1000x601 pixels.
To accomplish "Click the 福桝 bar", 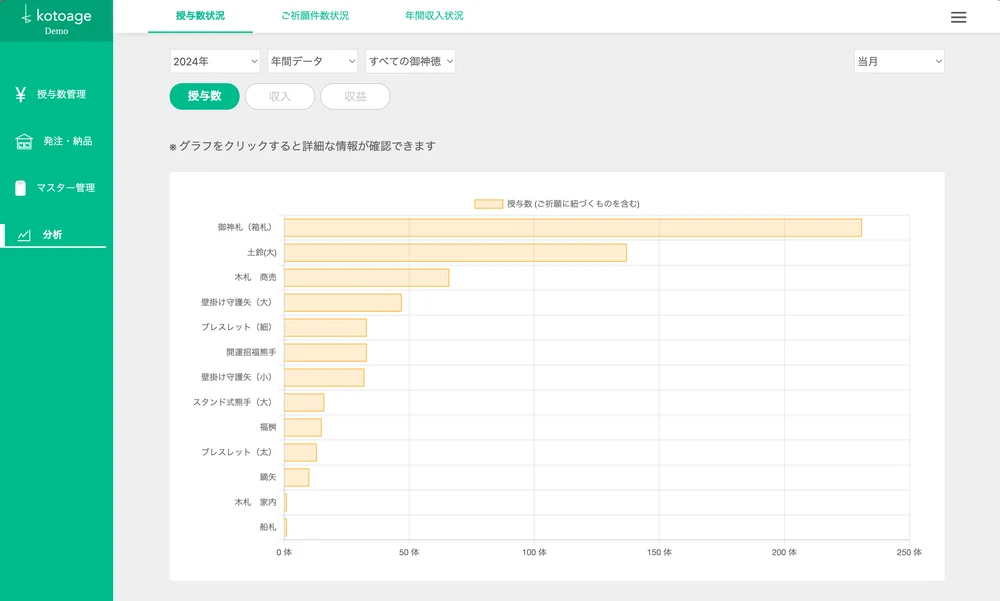I will tap(303, 427).
